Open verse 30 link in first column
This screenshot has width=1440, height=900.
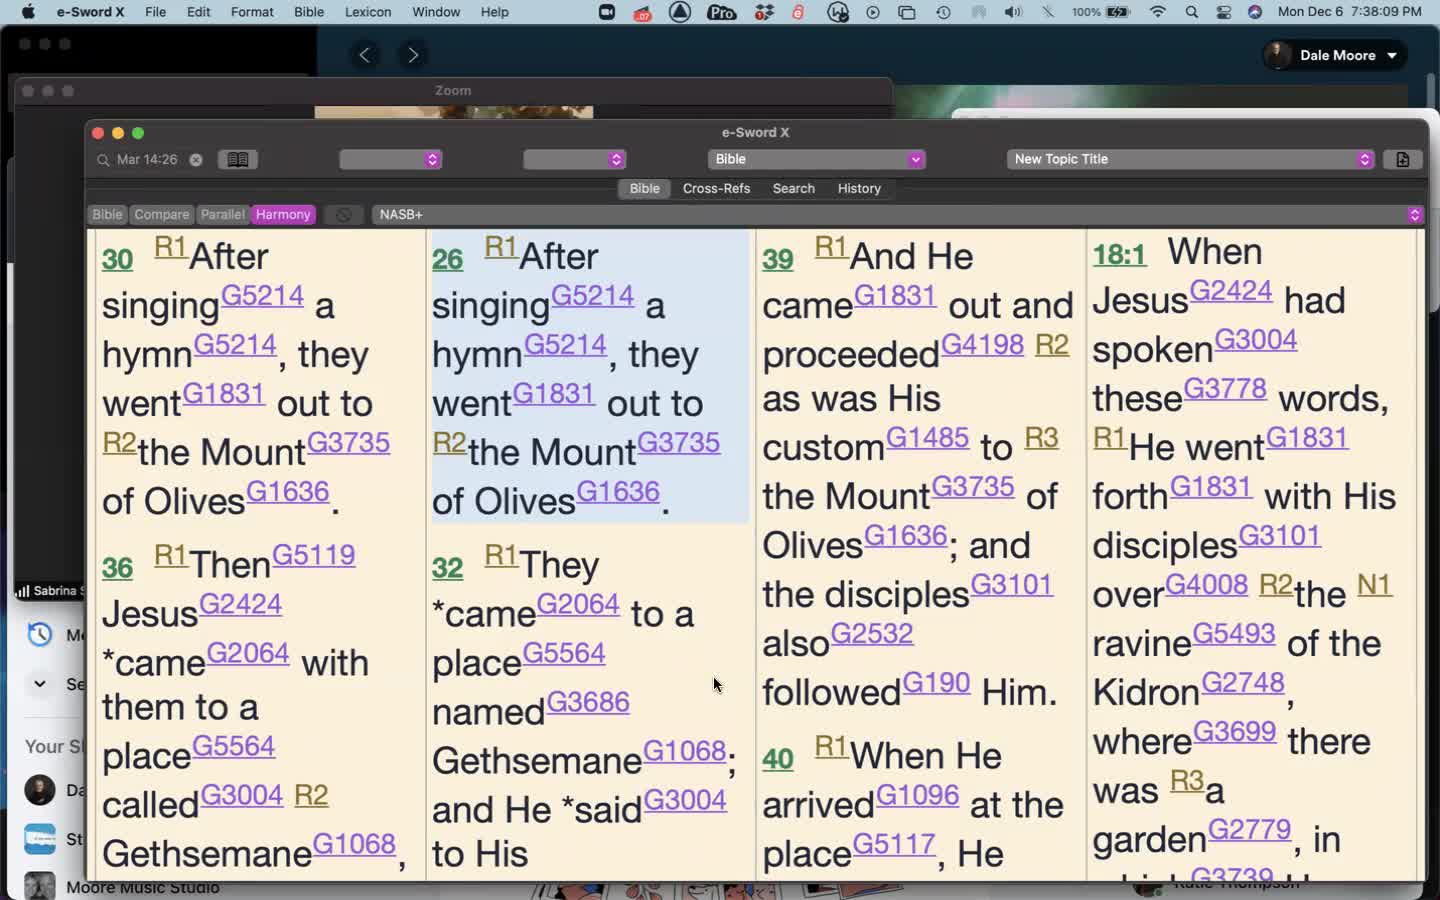click(117, 260)
